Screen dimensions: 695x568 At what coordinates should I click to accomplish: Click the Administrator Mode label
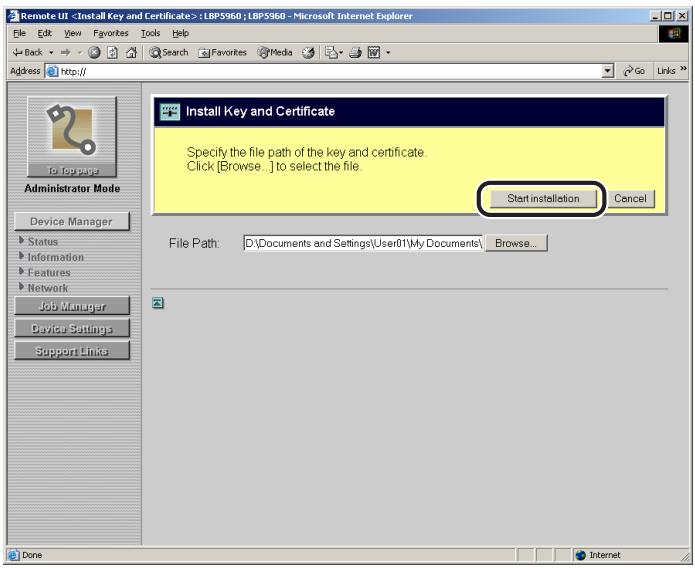[x=72, y=188]
